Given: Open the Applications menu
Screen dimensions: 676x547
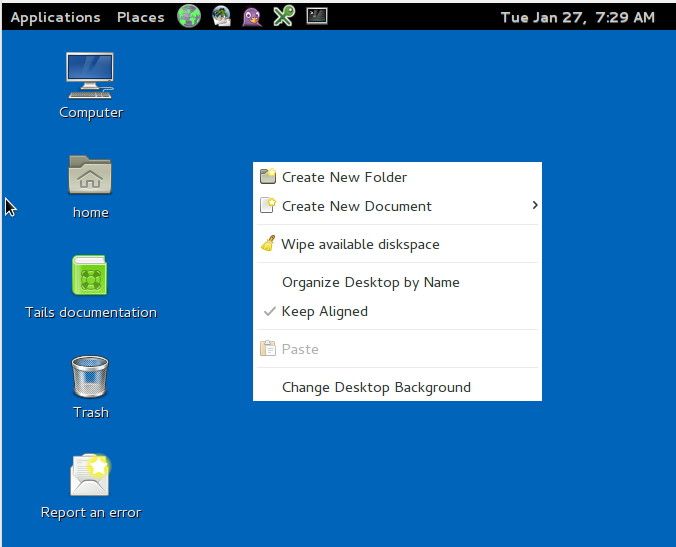Looking at the screenshot, I should point(55,17).
